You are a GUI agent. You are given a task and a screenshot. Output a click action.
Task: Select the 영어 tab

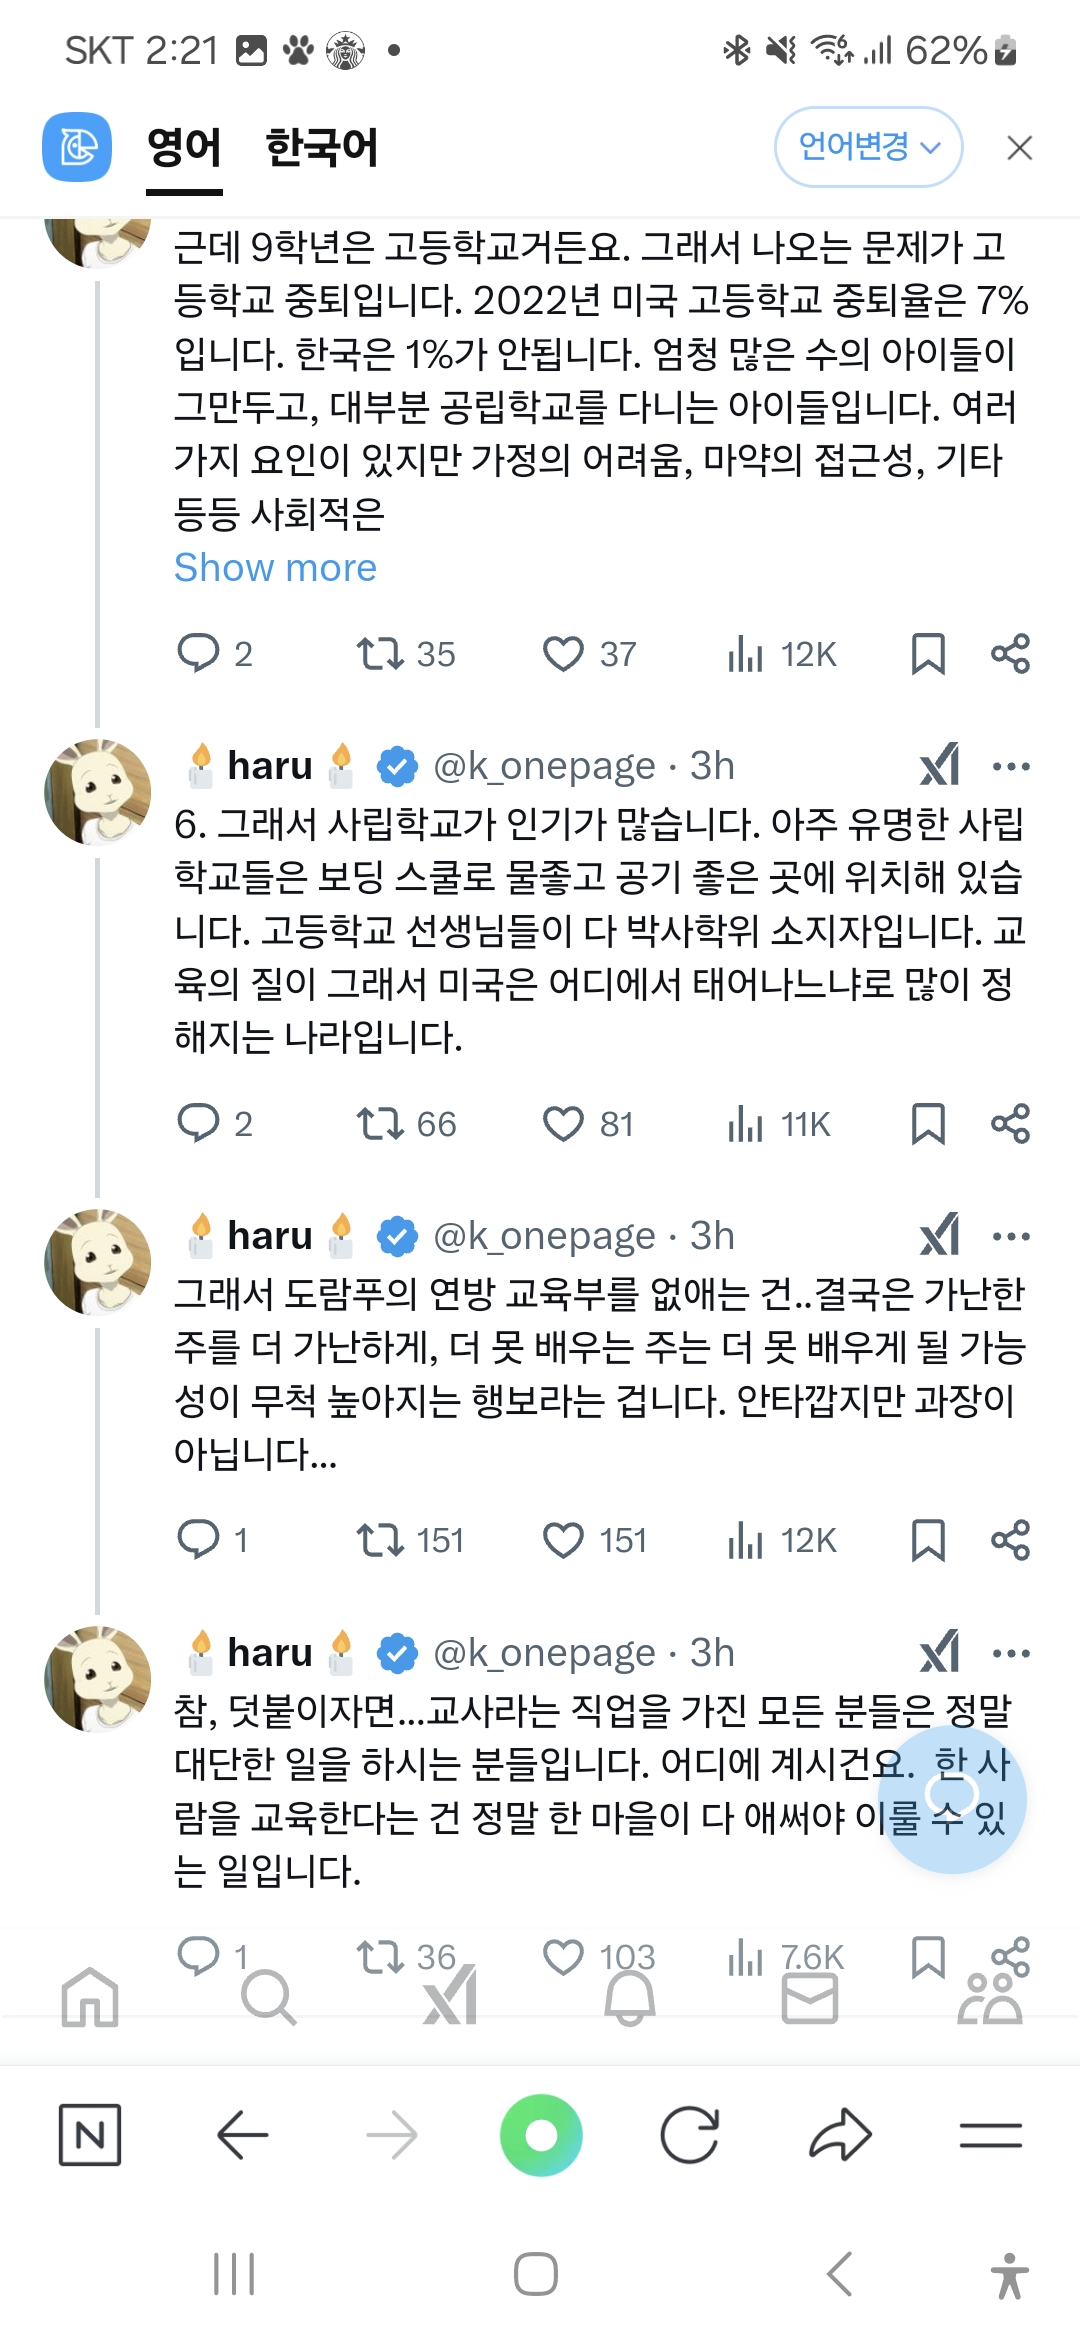pos(184,148)
